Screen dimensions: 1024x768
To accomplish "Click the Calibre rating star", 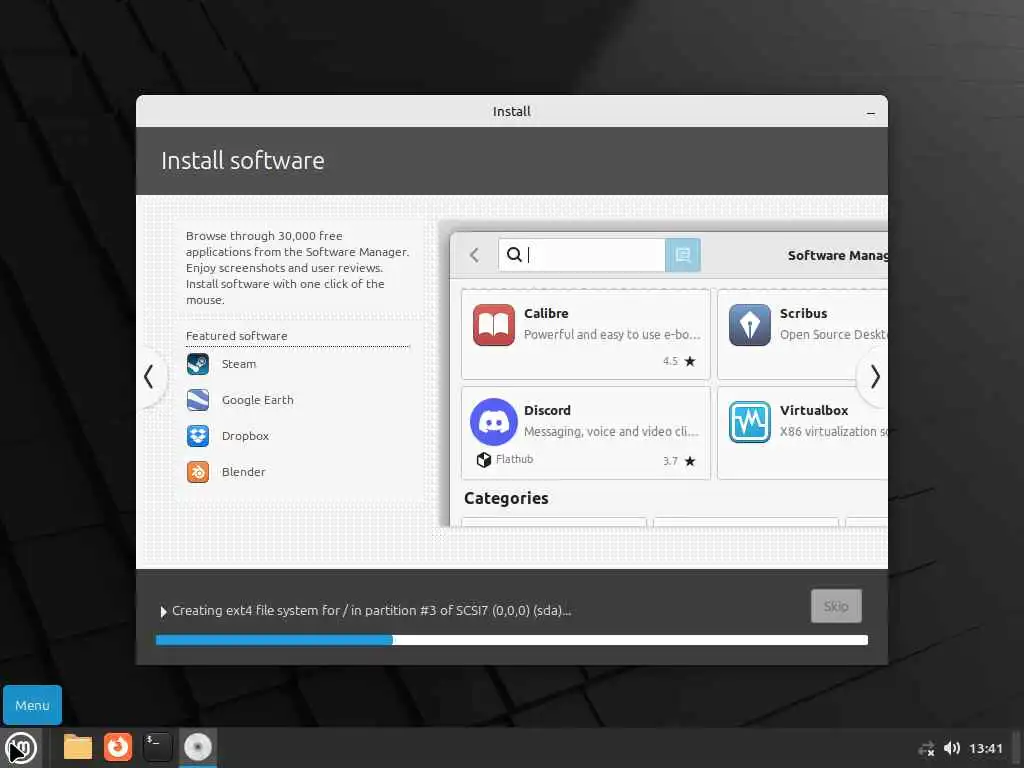I will coord(690,361).
